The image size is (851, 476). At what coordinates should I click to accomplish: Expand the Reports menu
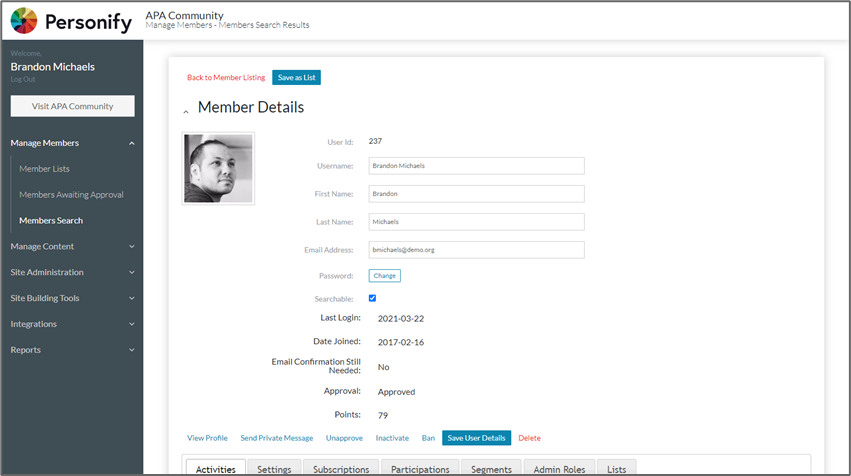coord(132,350)
